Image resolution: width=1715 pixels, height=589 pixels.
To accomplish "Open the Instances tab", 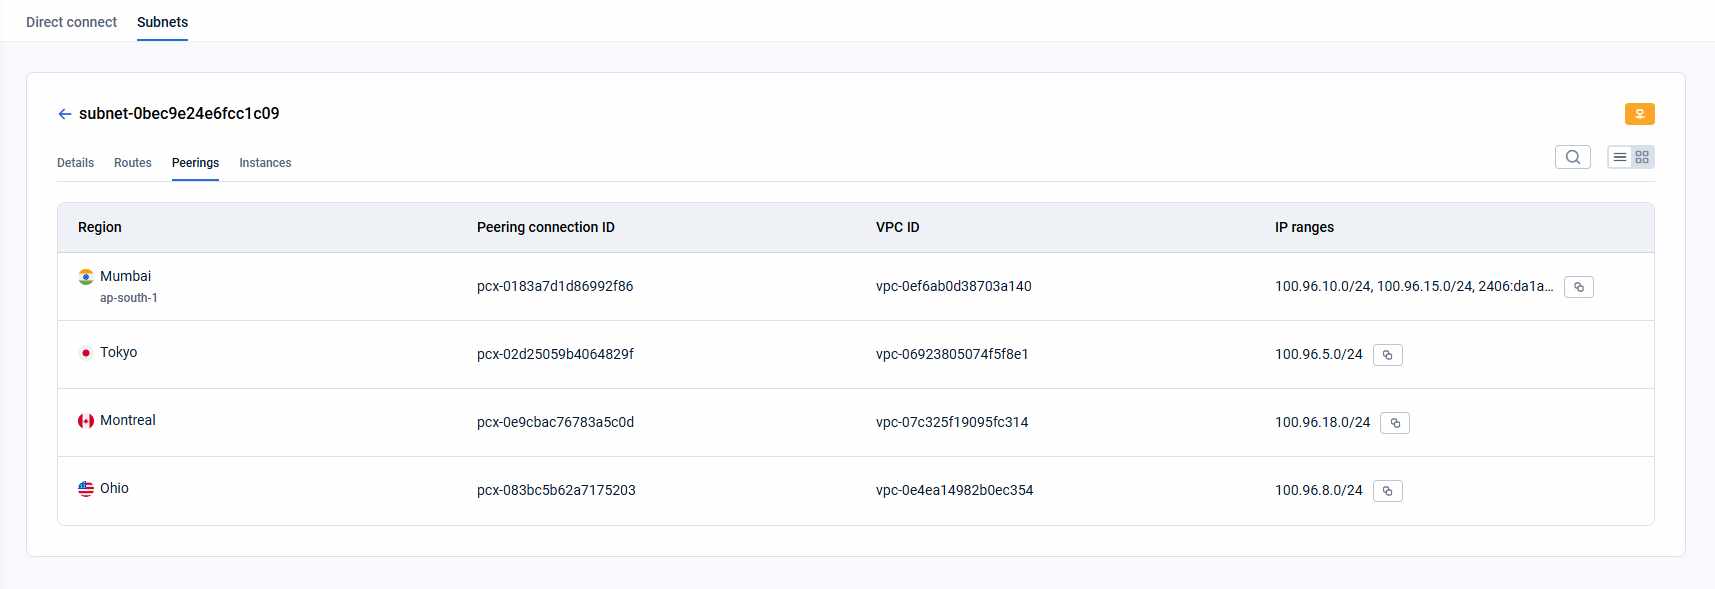I will [x=265, y=163].
